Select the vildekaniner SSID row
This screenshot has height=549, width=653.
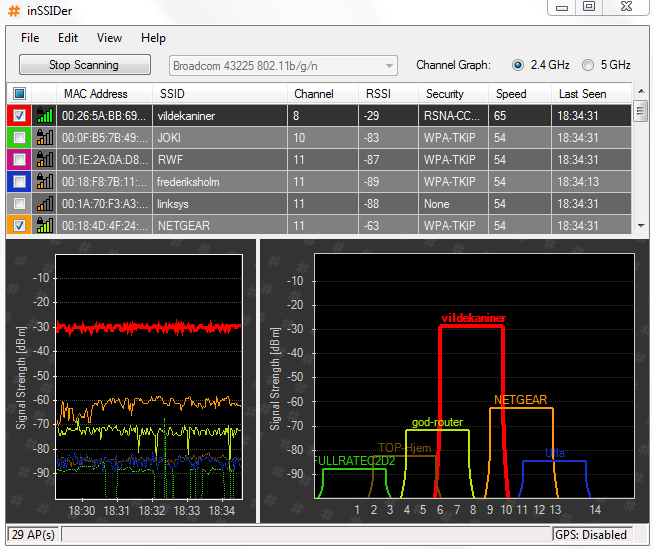coord(220,115)
